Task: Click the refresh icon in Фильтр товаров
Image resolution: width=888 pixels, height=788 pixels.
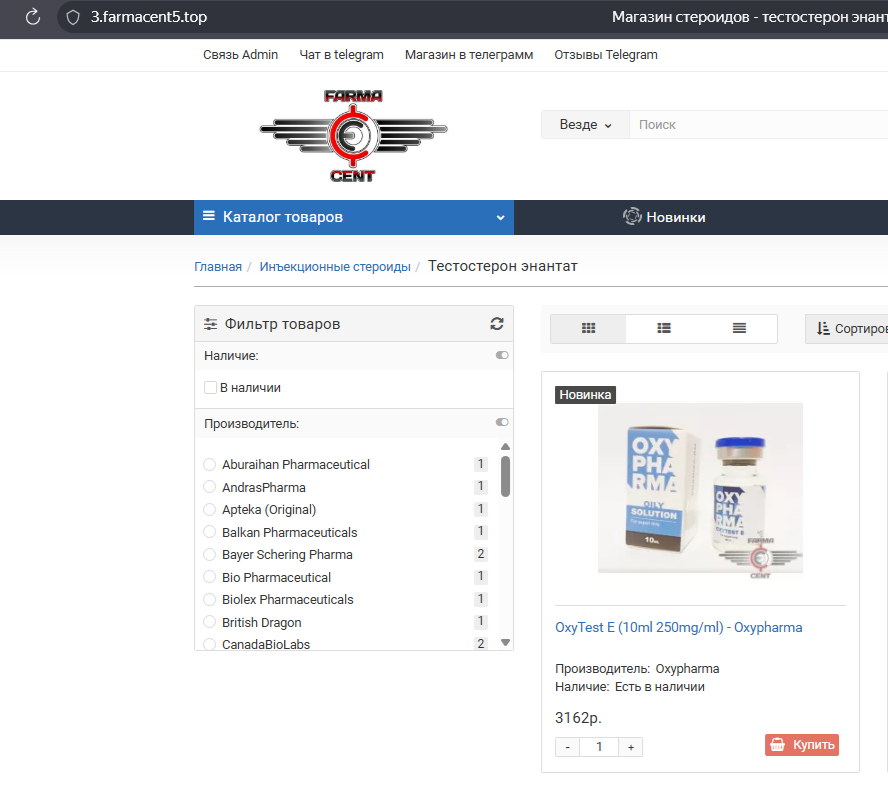Action: (496, 324)
